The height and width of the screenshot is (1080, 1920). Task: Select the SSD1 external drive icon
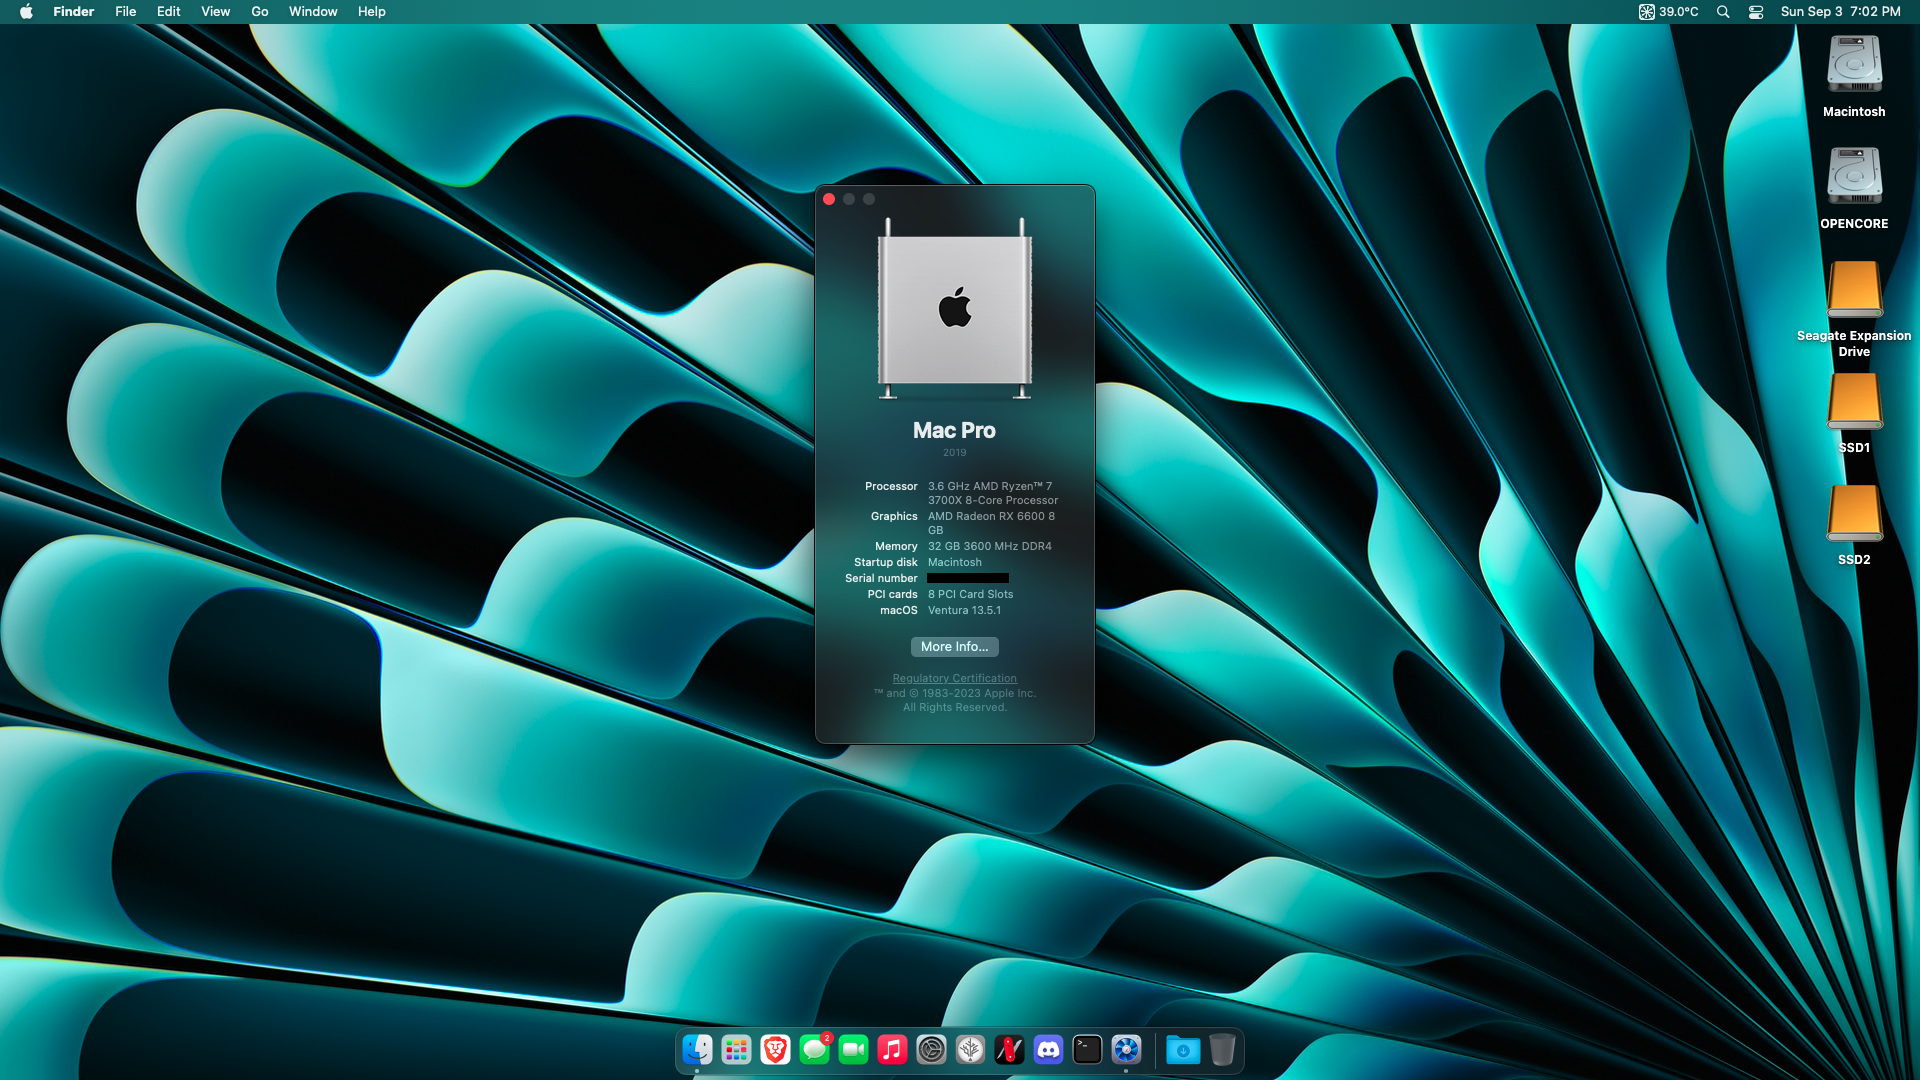1854,402
